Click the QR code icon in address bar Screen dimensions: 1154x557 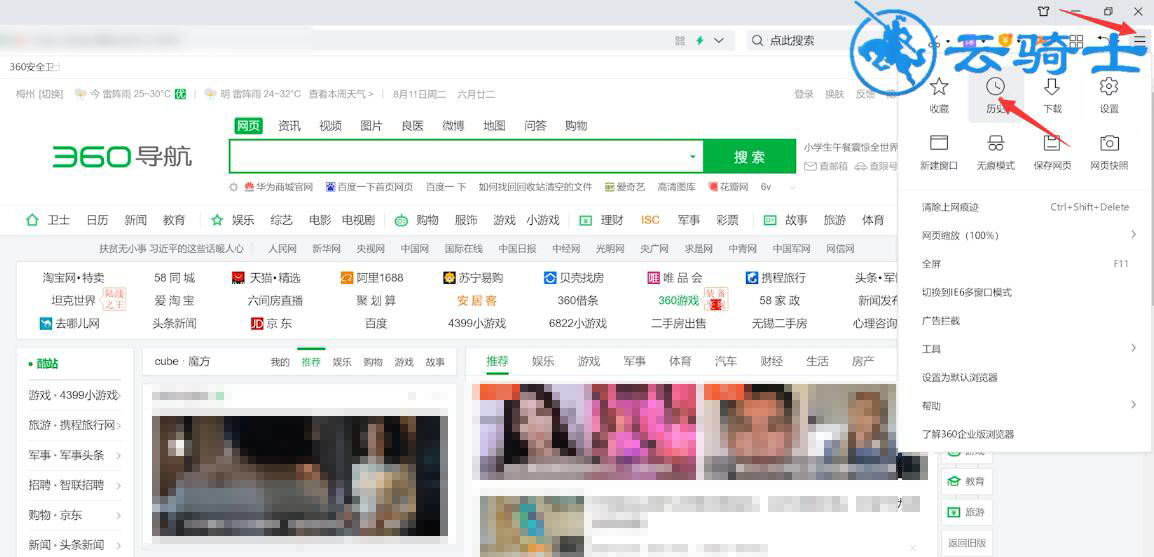pyautogui.click(x=680, y=40)
